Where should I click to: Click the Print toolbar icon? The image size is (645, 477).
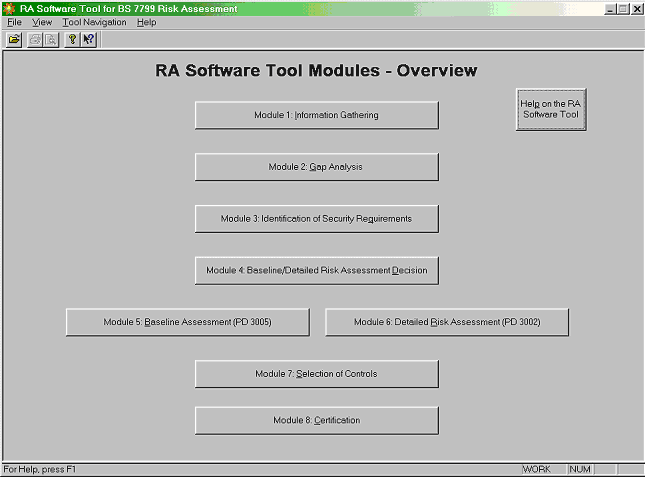click(x=35, y=40)
